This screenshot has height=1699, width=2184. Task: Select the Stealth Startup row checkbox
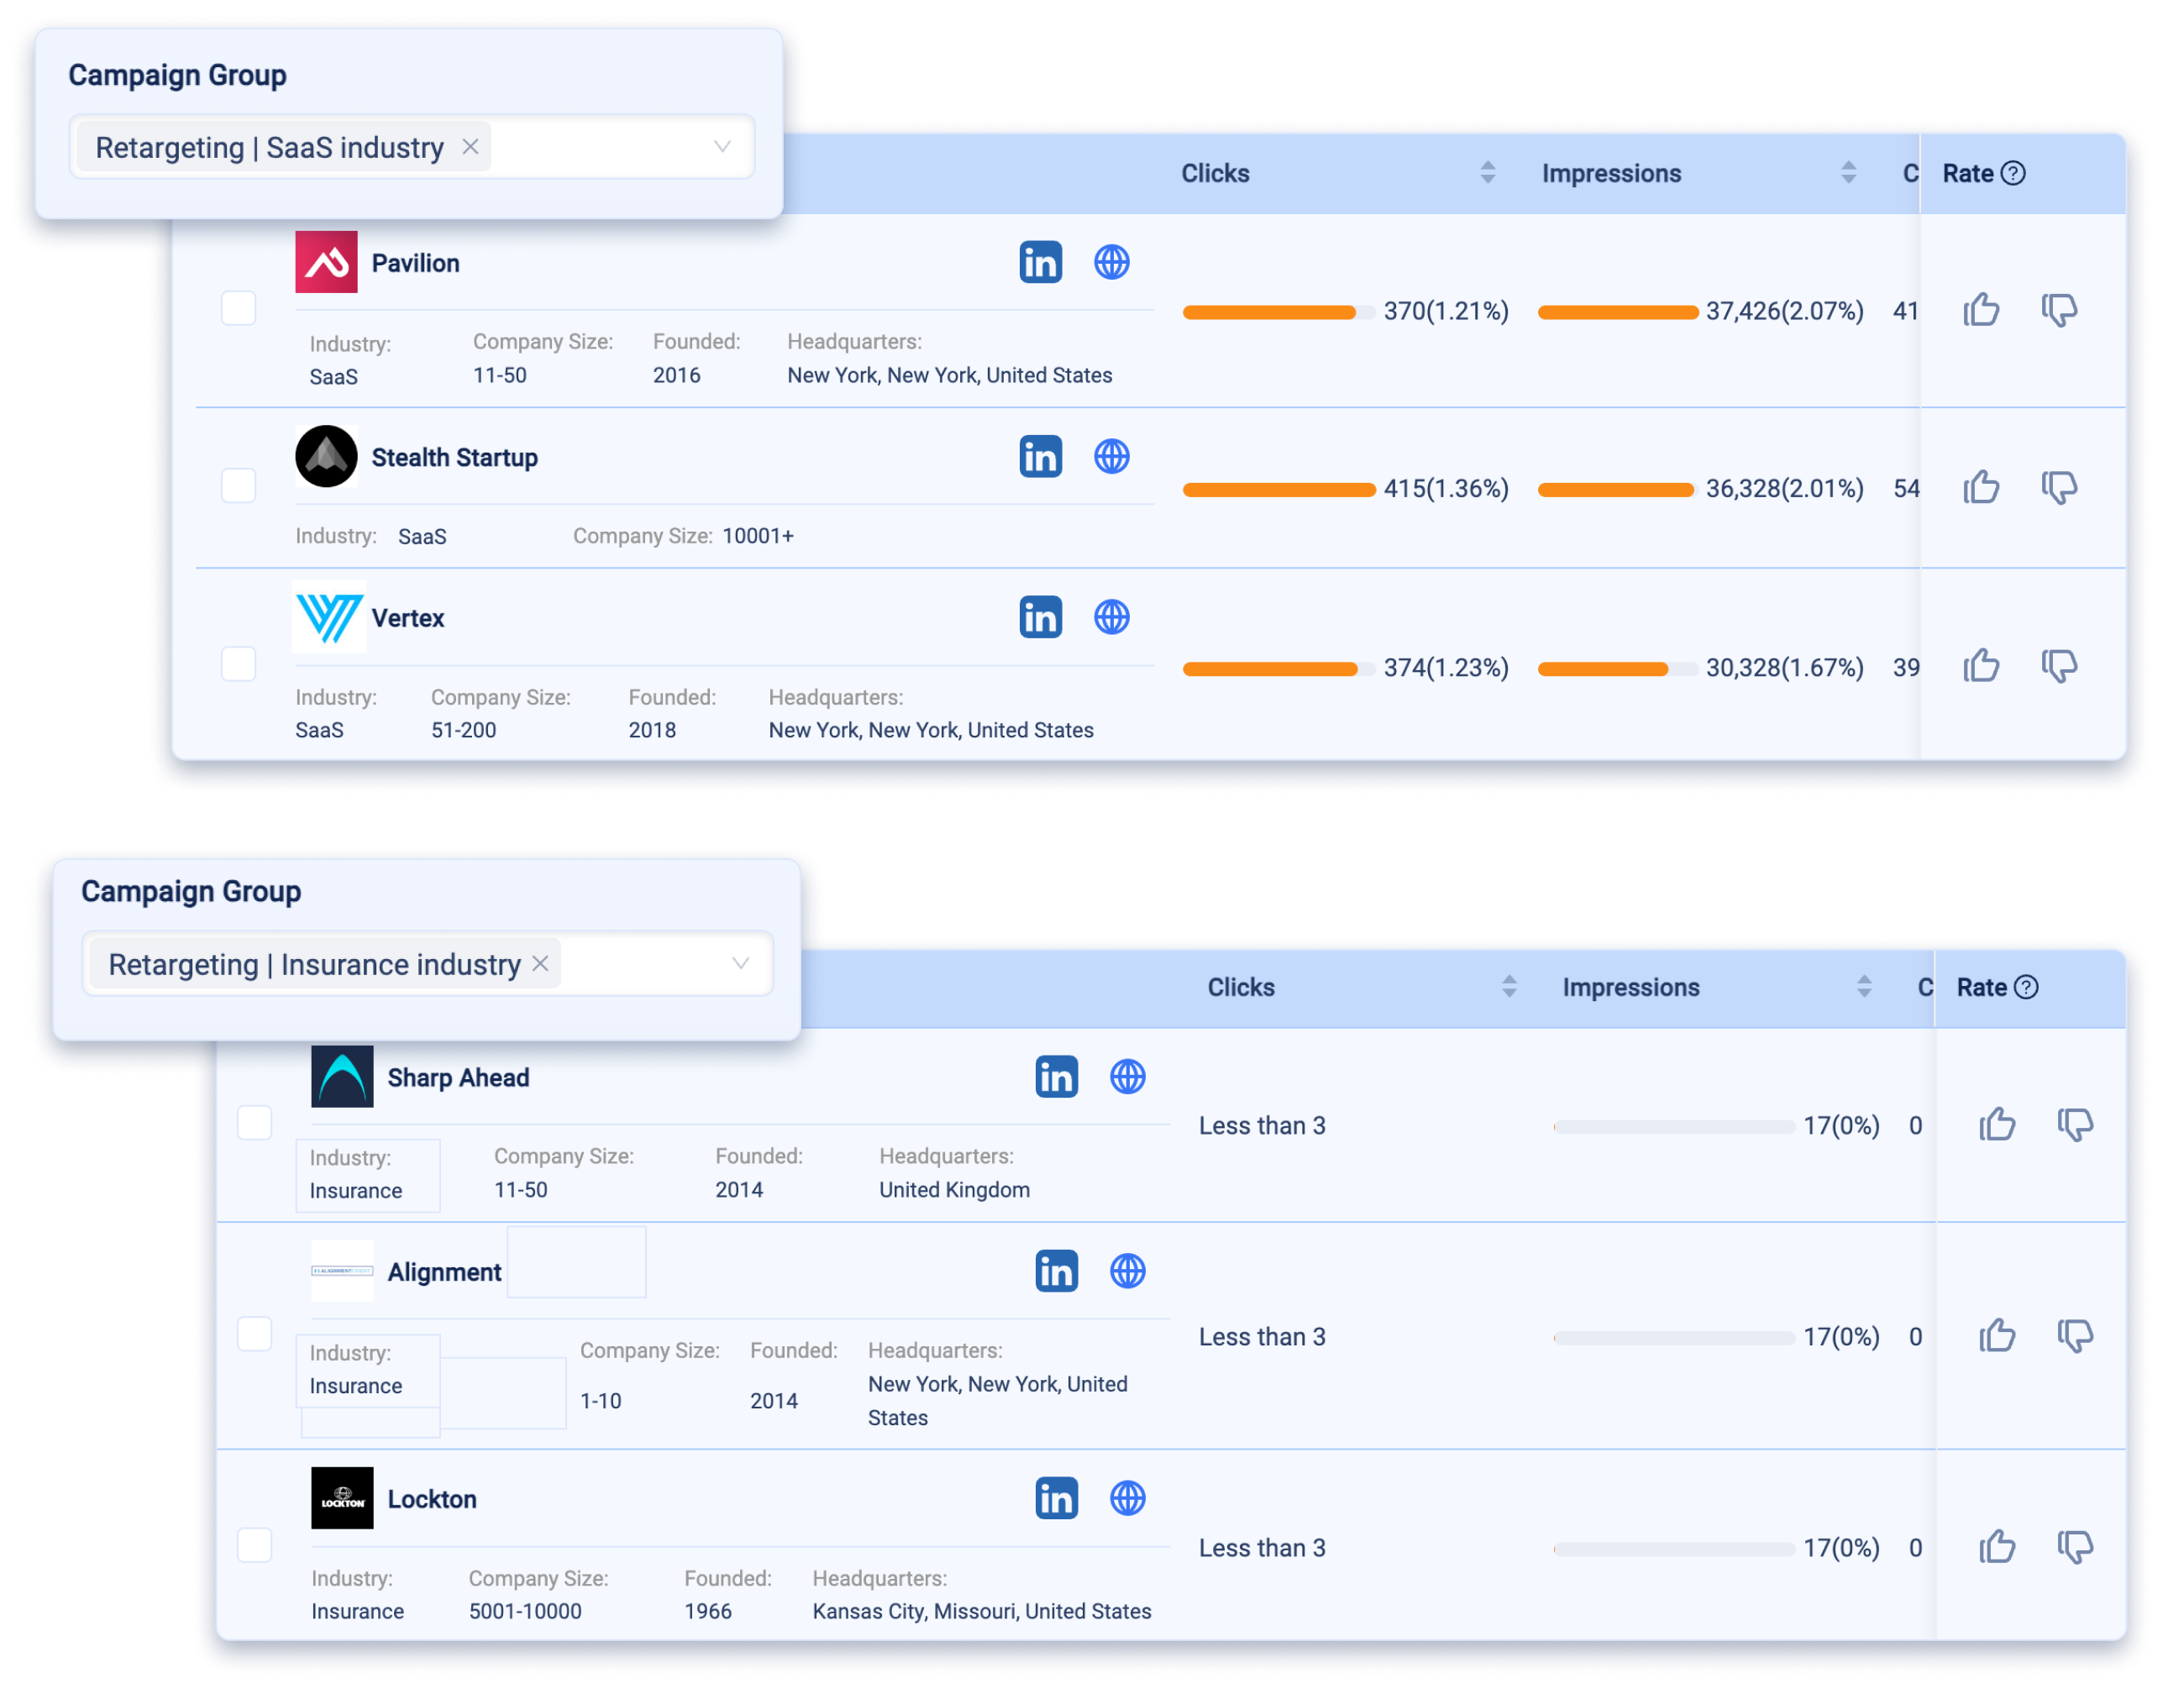[238, 486]
